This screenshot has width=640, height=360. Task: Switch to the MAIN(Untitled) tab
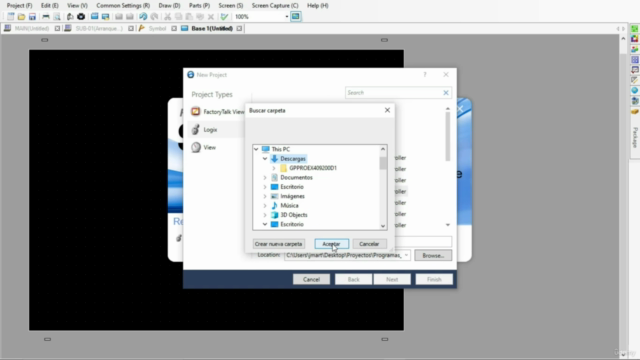(x=32, y=29)
